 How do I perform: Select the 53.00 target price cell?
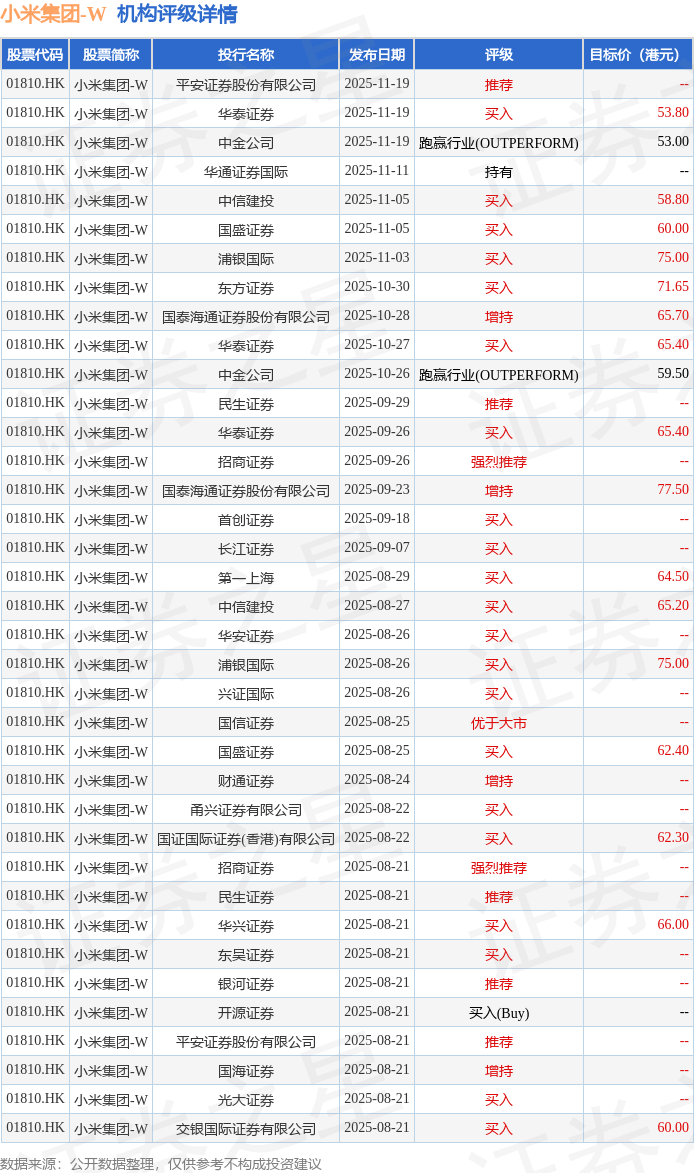coord(672,142)
